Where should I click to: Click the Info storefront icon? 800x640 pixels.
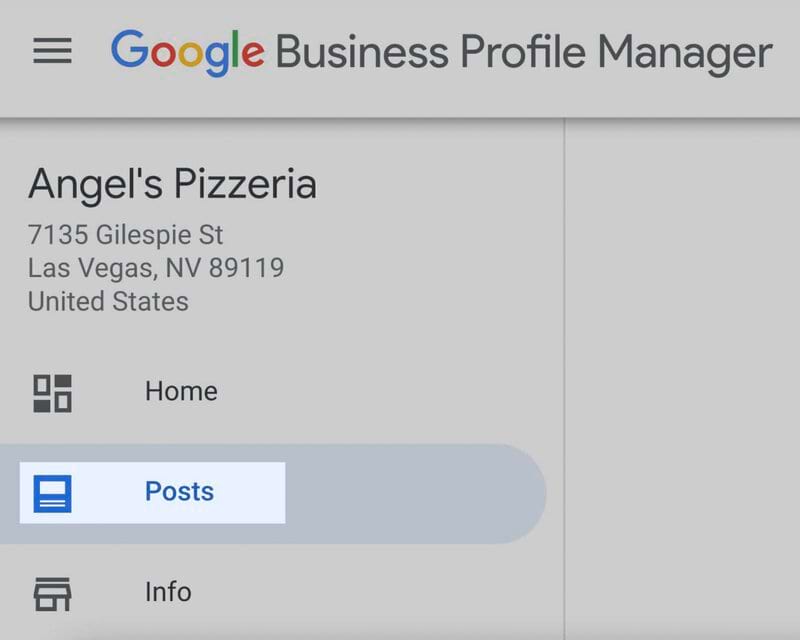coord(53,591)
